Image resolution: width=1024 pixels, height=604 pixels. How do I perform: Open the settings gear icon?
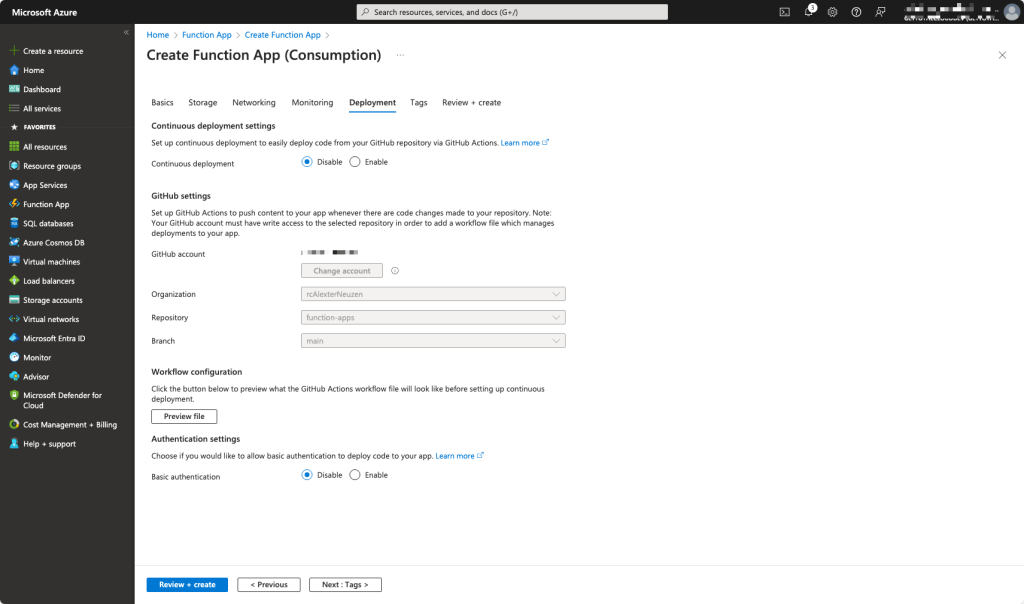coord(832,12)
